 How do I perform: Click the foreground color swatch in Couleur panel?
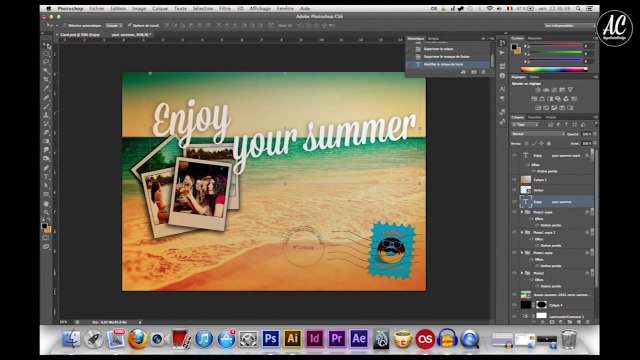(x=515, y=47)
